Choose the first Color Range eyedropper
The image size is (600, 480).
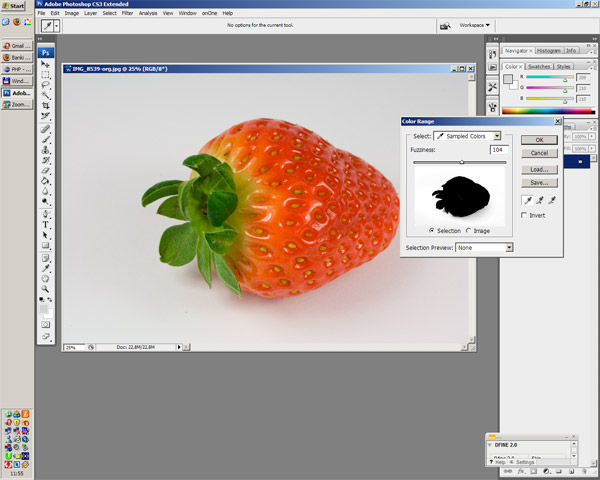coord(528,200)
